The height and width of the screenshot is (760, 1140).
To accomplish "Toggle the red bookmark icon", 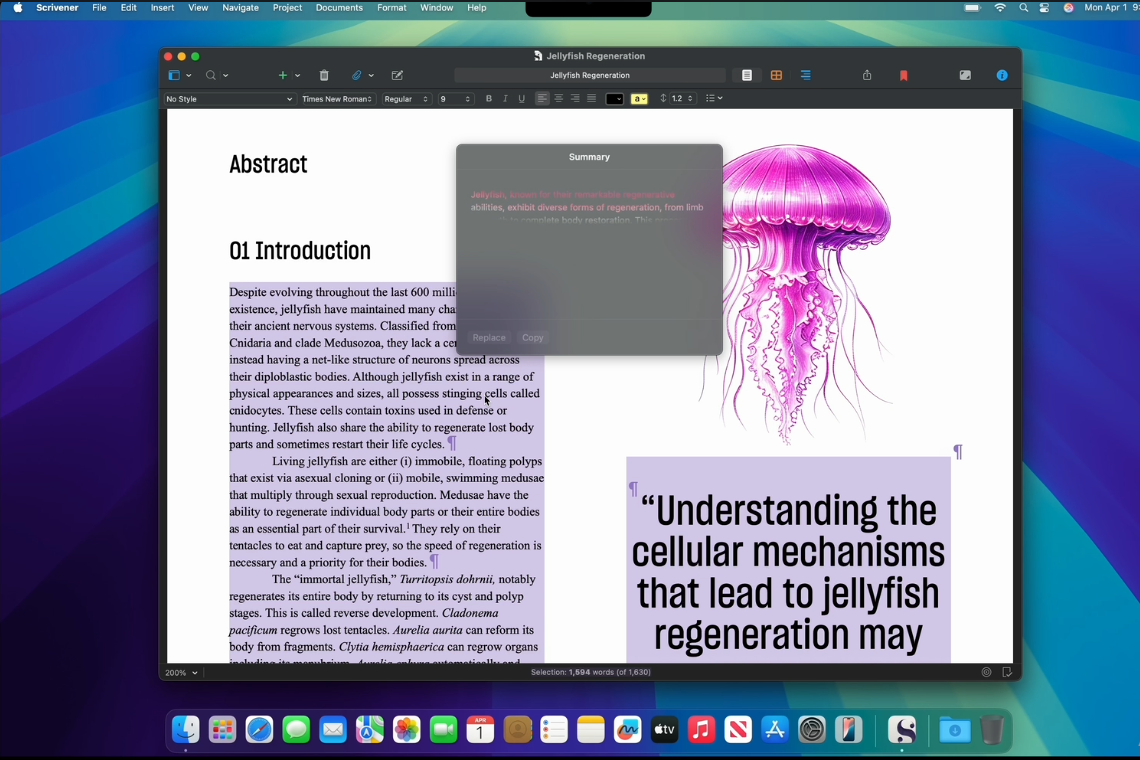I will point(904,76).
